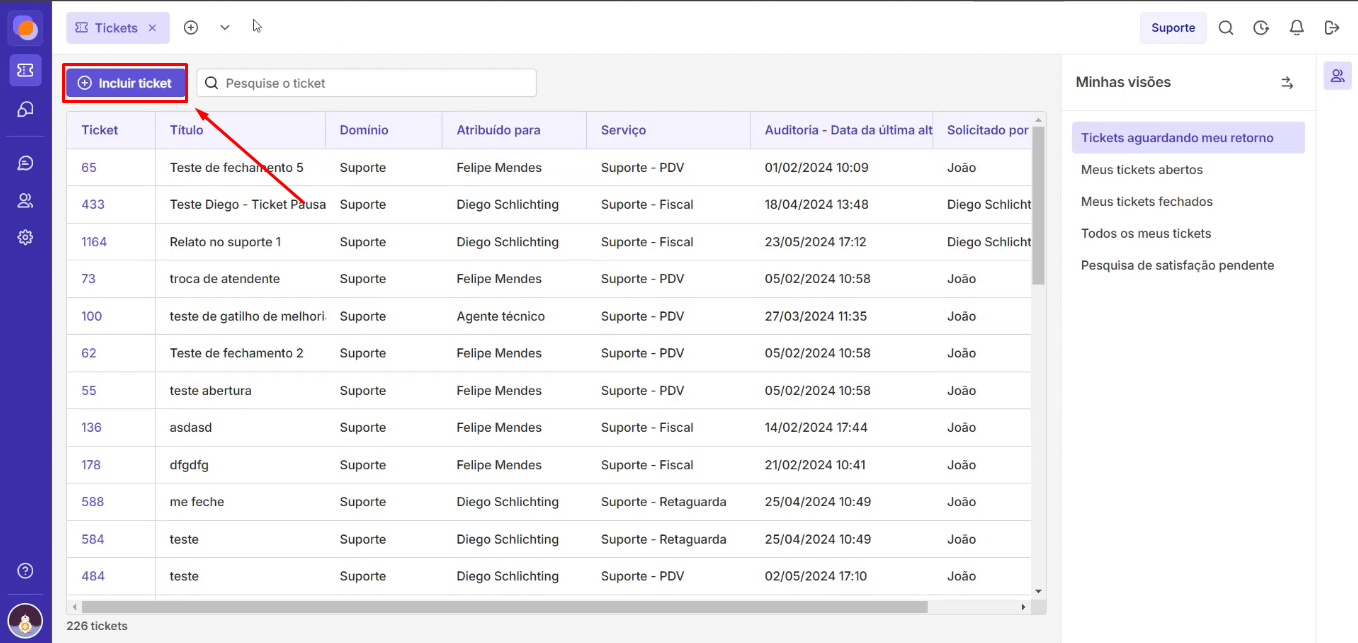This screenshot has width=1358, height=643.
Task: Click the vertical table scrollbar thumb
Action: click(1038, 205)
